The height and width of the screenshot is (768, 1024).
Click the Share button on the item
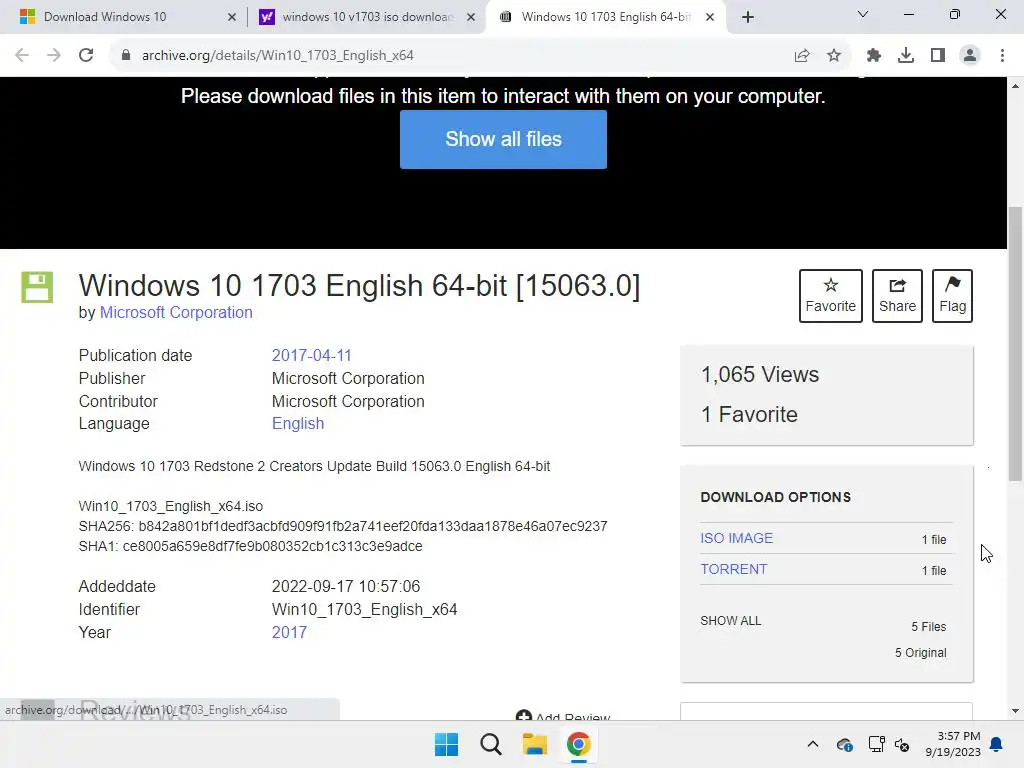(x=897, y=296)
